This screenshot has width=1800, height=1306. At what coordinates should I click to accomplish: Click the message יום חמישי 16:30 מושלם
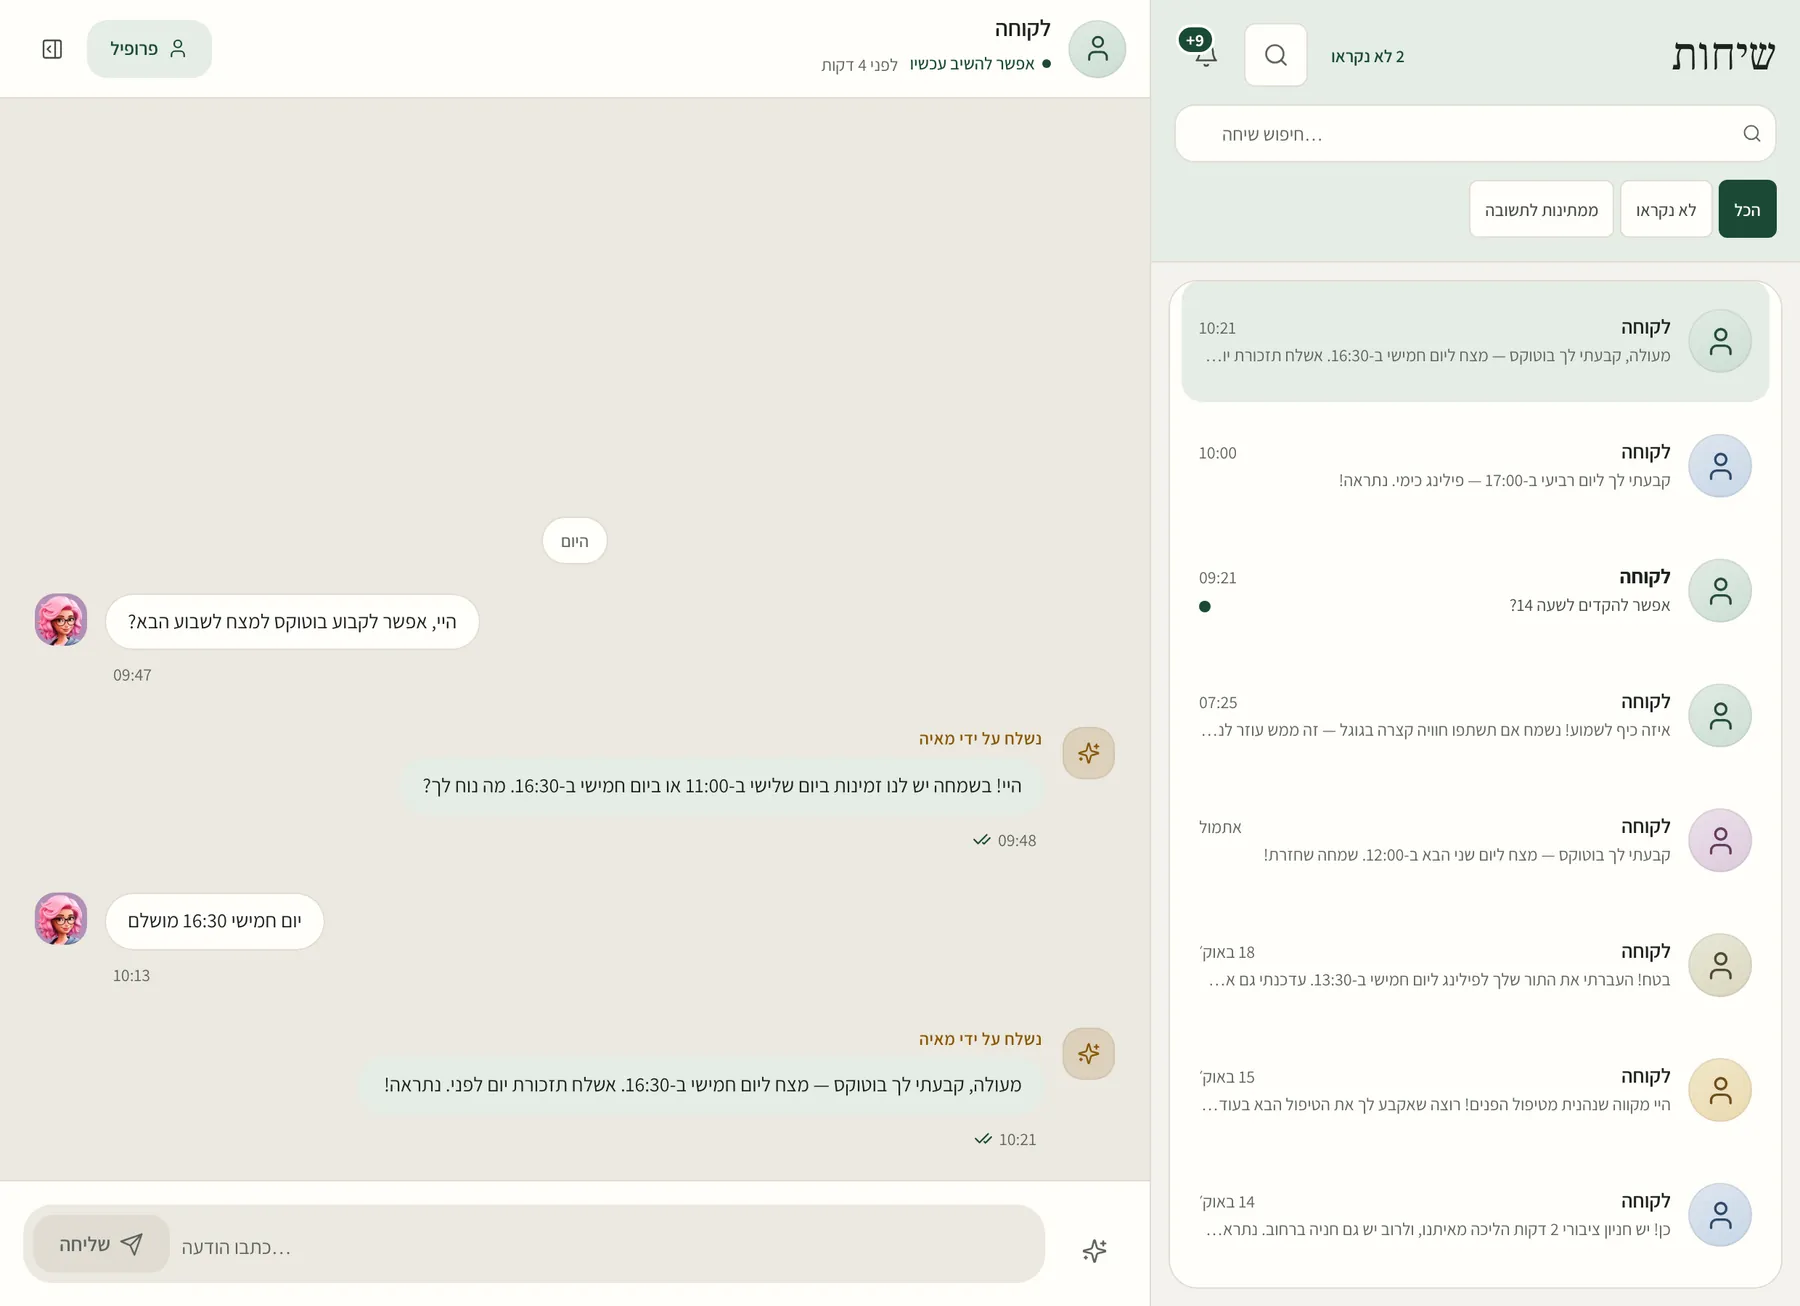214,921
